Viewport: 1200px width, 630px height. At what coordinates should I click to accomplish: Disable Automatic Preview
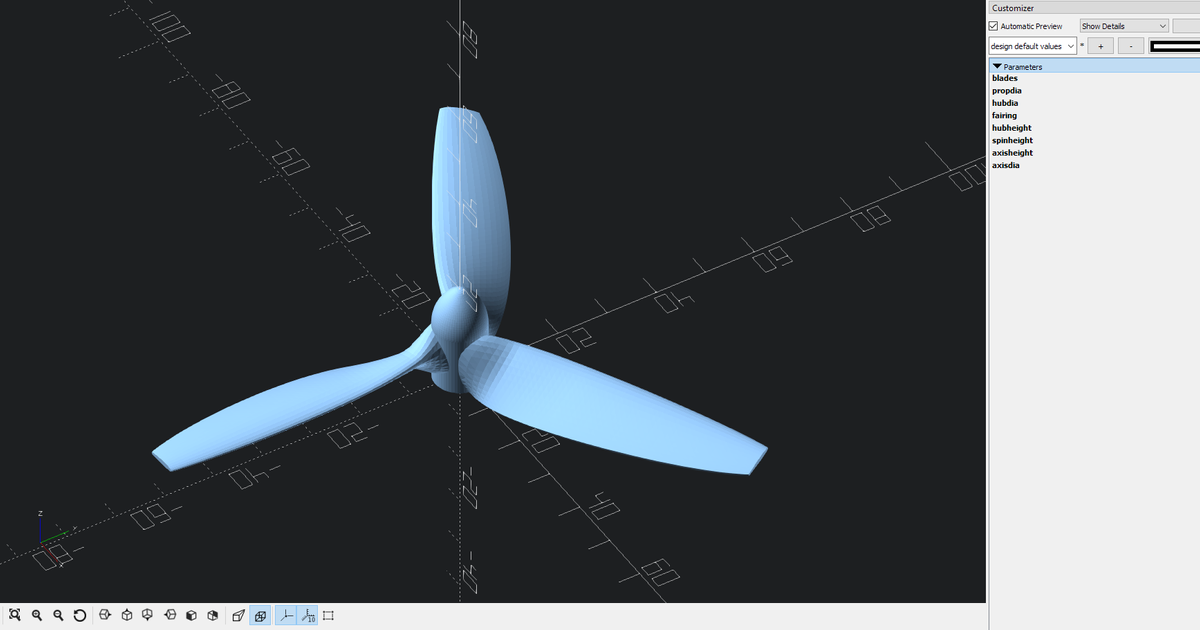pos(994,25)
